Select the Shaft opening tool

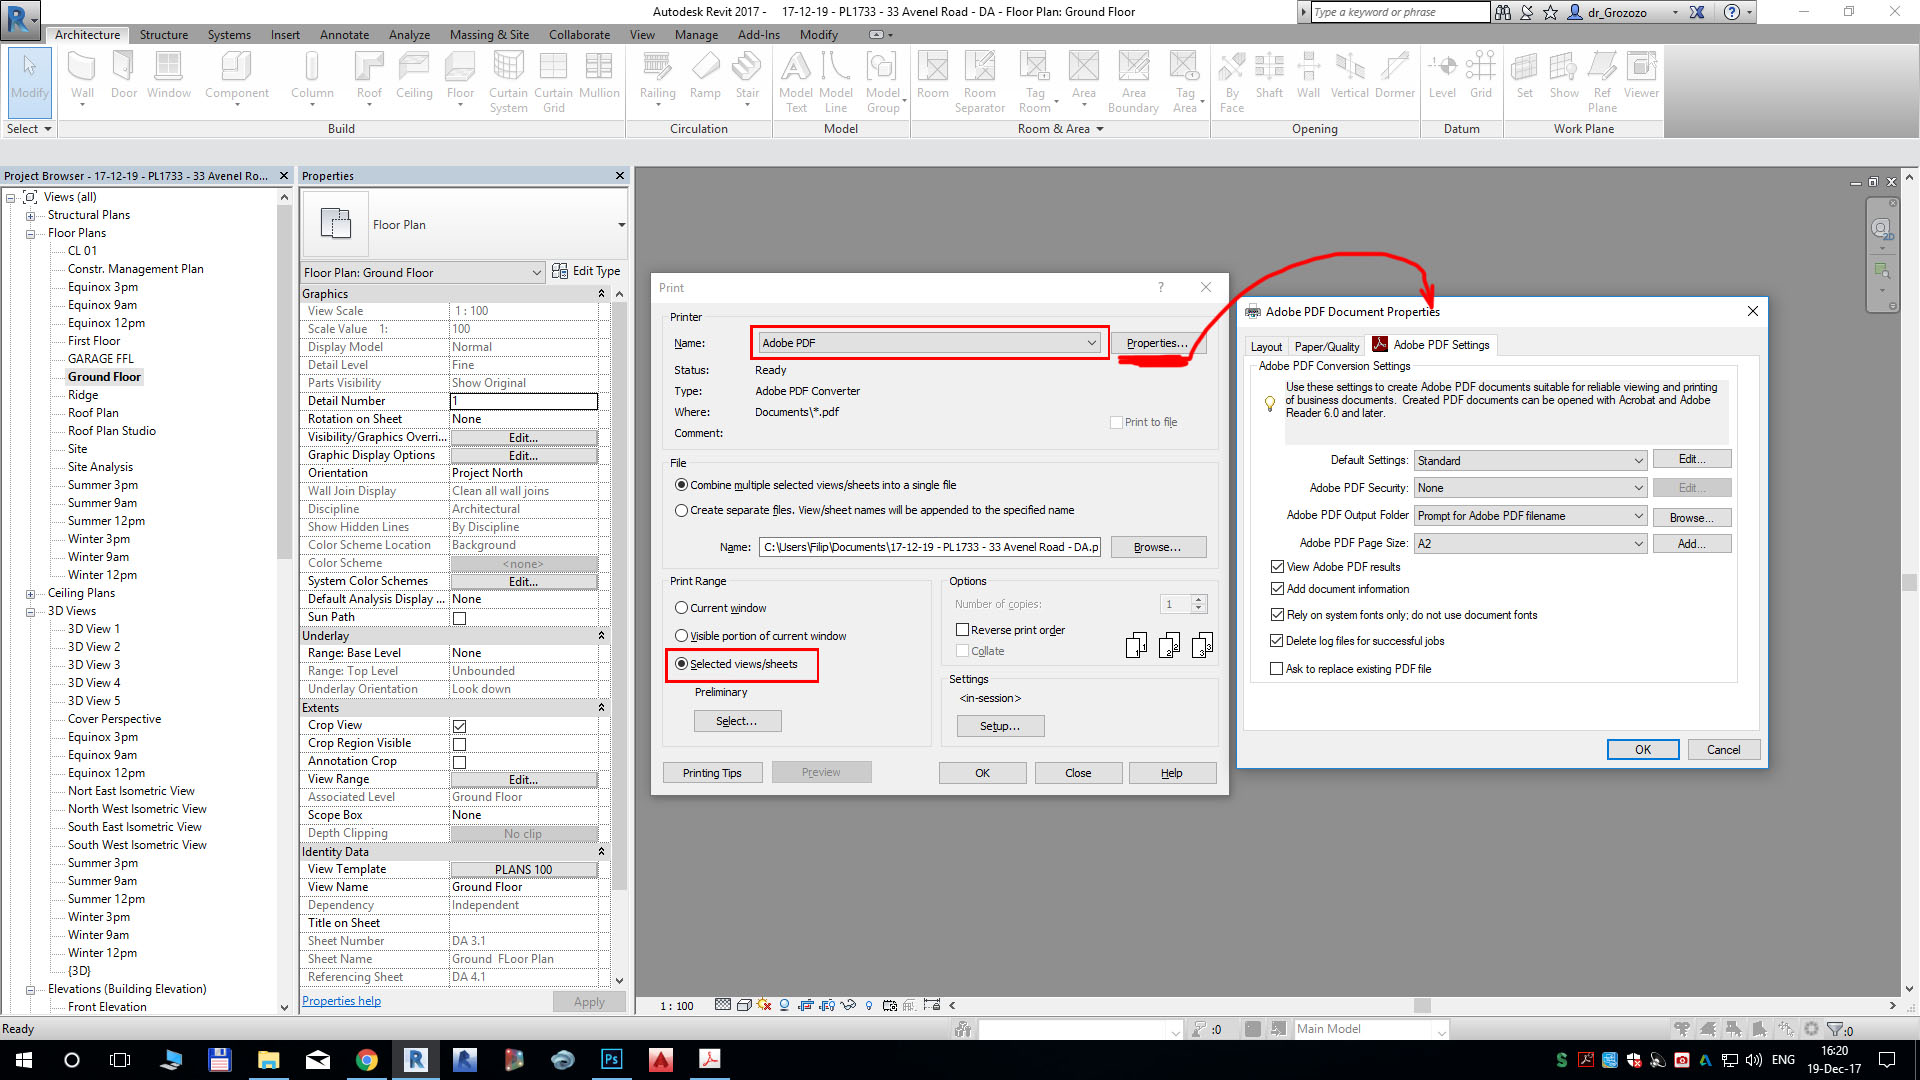click(1269, 76)
